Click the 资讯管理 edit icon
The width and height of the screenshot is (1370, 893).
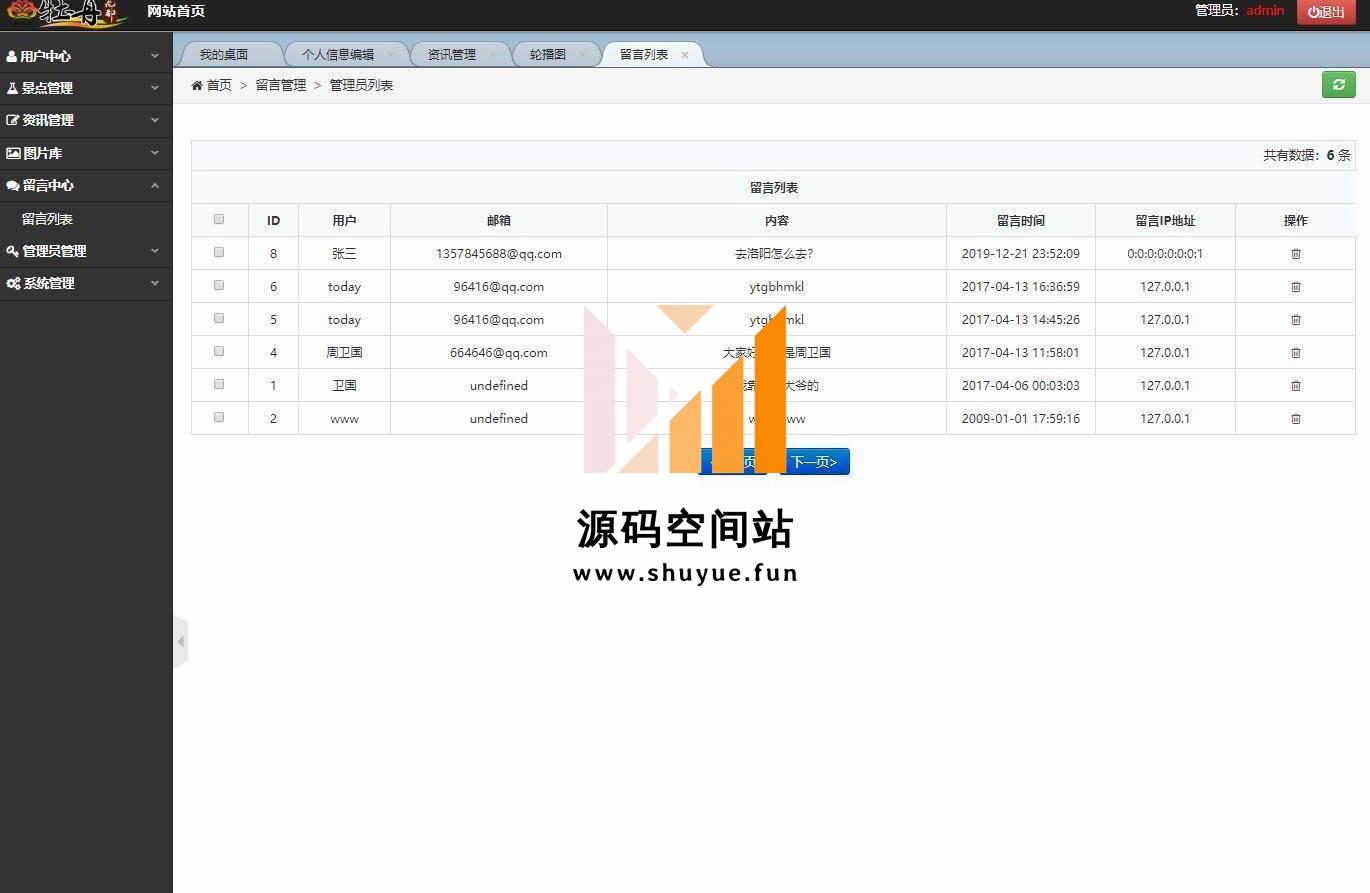(12, 120)
